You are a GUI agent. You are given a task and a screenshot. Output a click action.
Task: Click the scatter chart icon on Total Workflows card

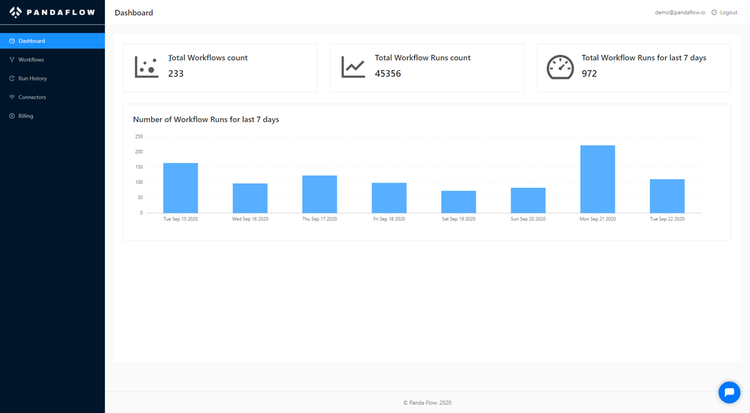coord(146,67)
